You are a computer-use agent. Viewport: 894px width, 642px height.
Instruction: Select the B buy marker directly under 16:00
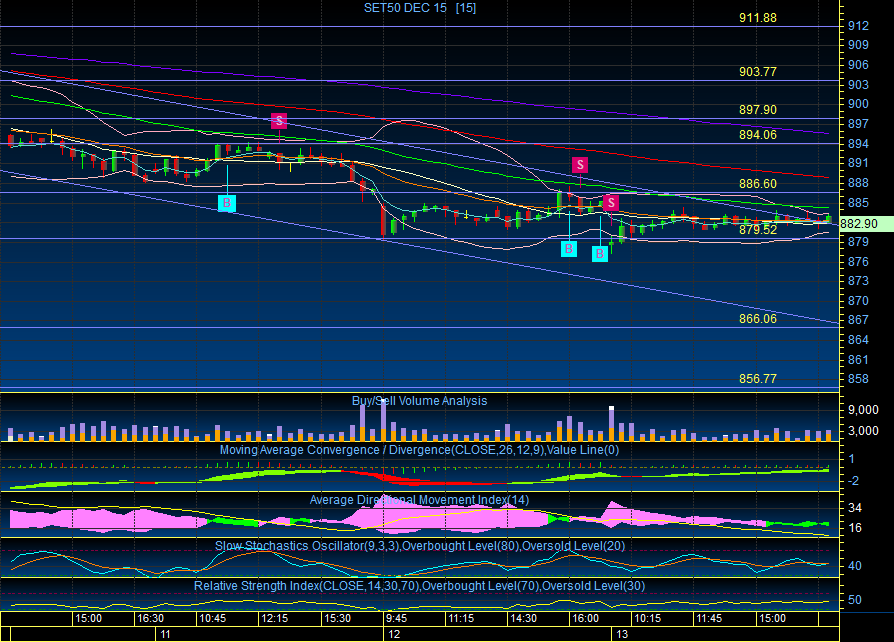click(x=568, y=249)
